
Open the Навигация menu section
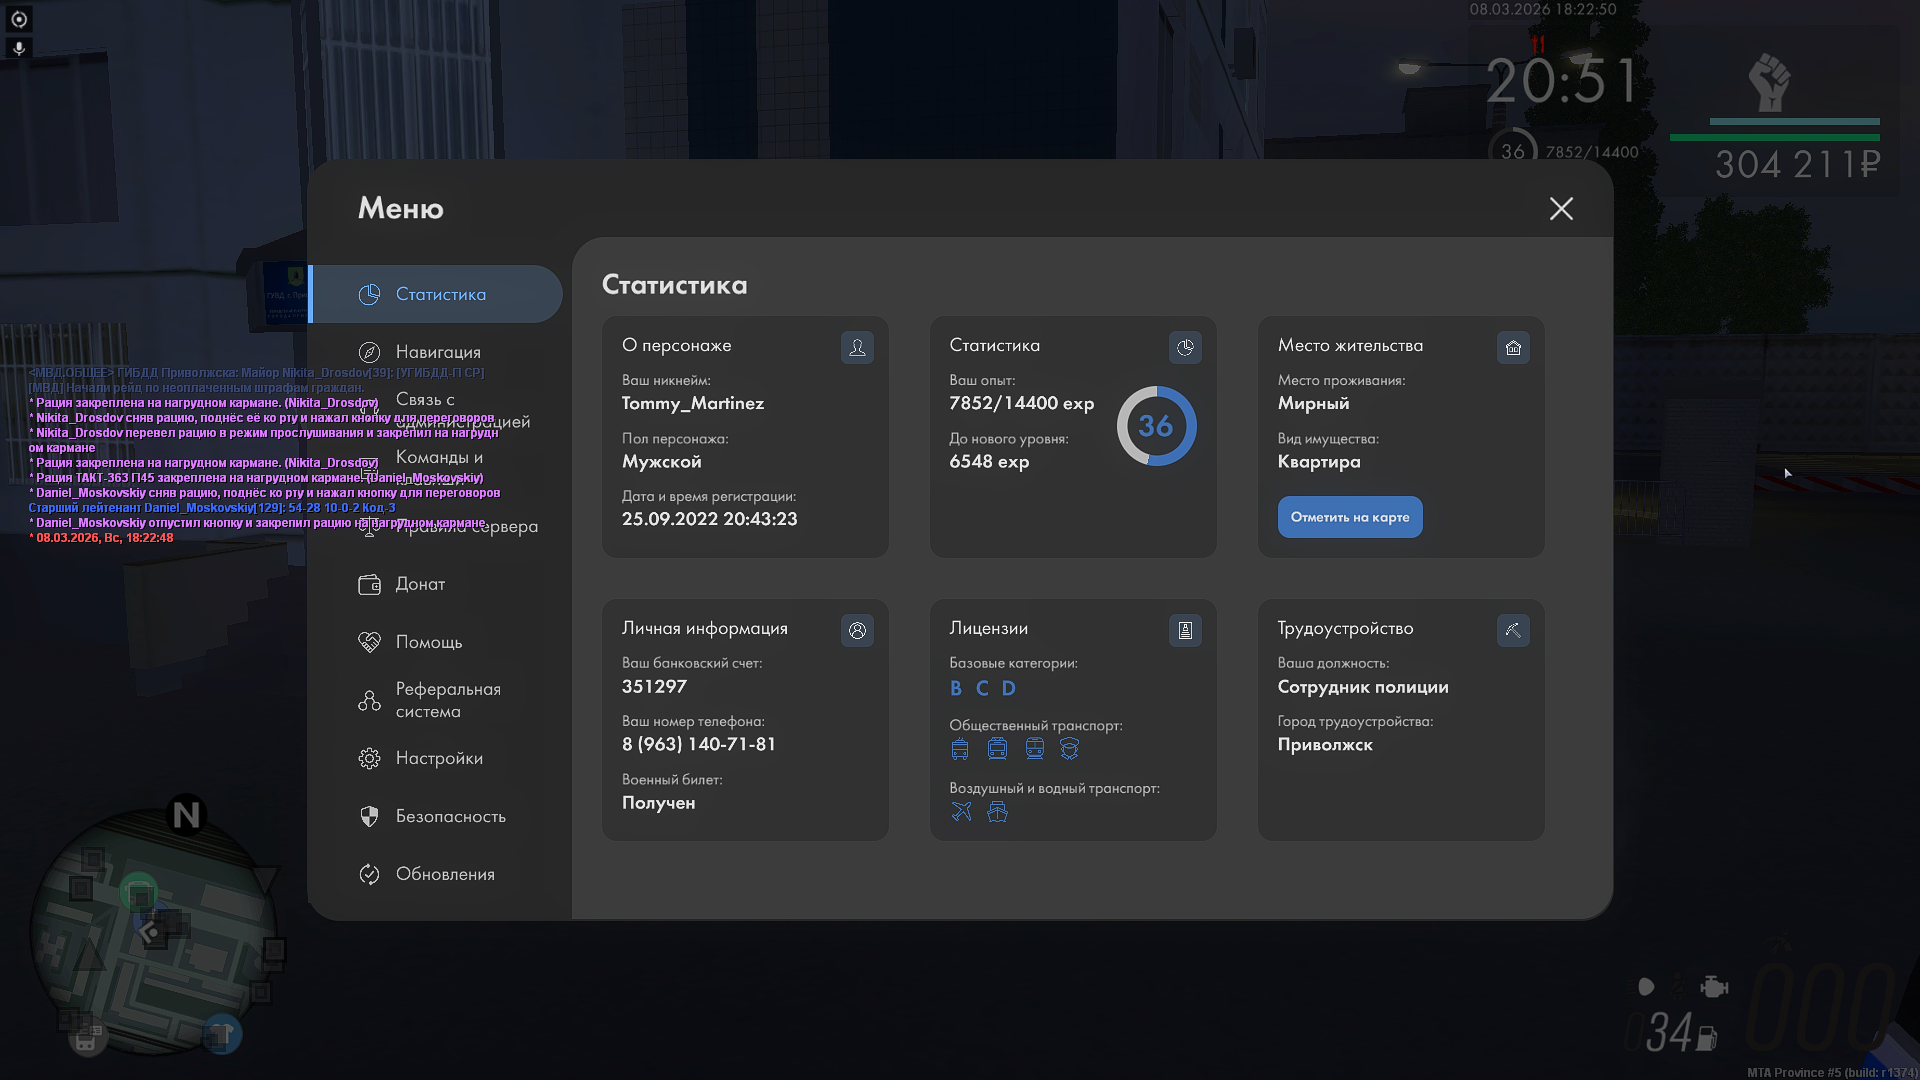click(x=437, y=352)
